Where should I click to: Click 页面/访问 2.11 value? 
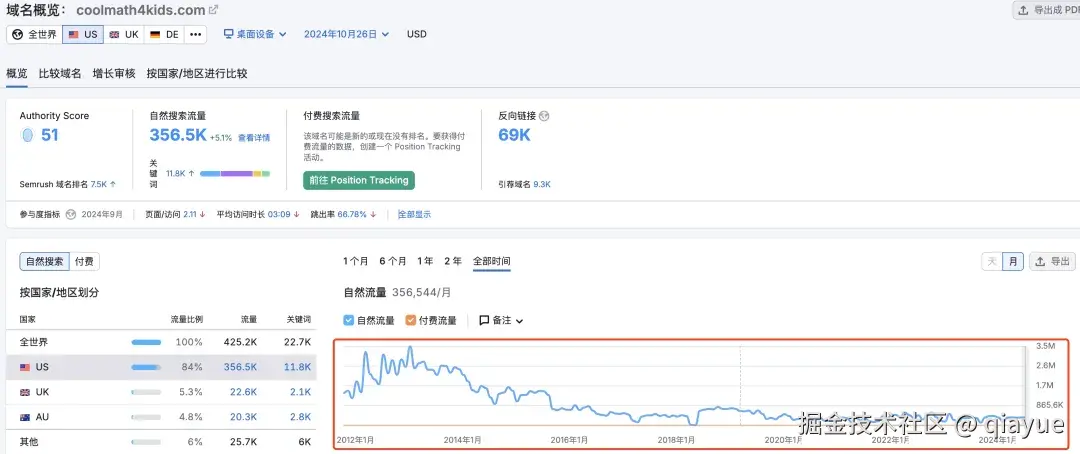190,214
